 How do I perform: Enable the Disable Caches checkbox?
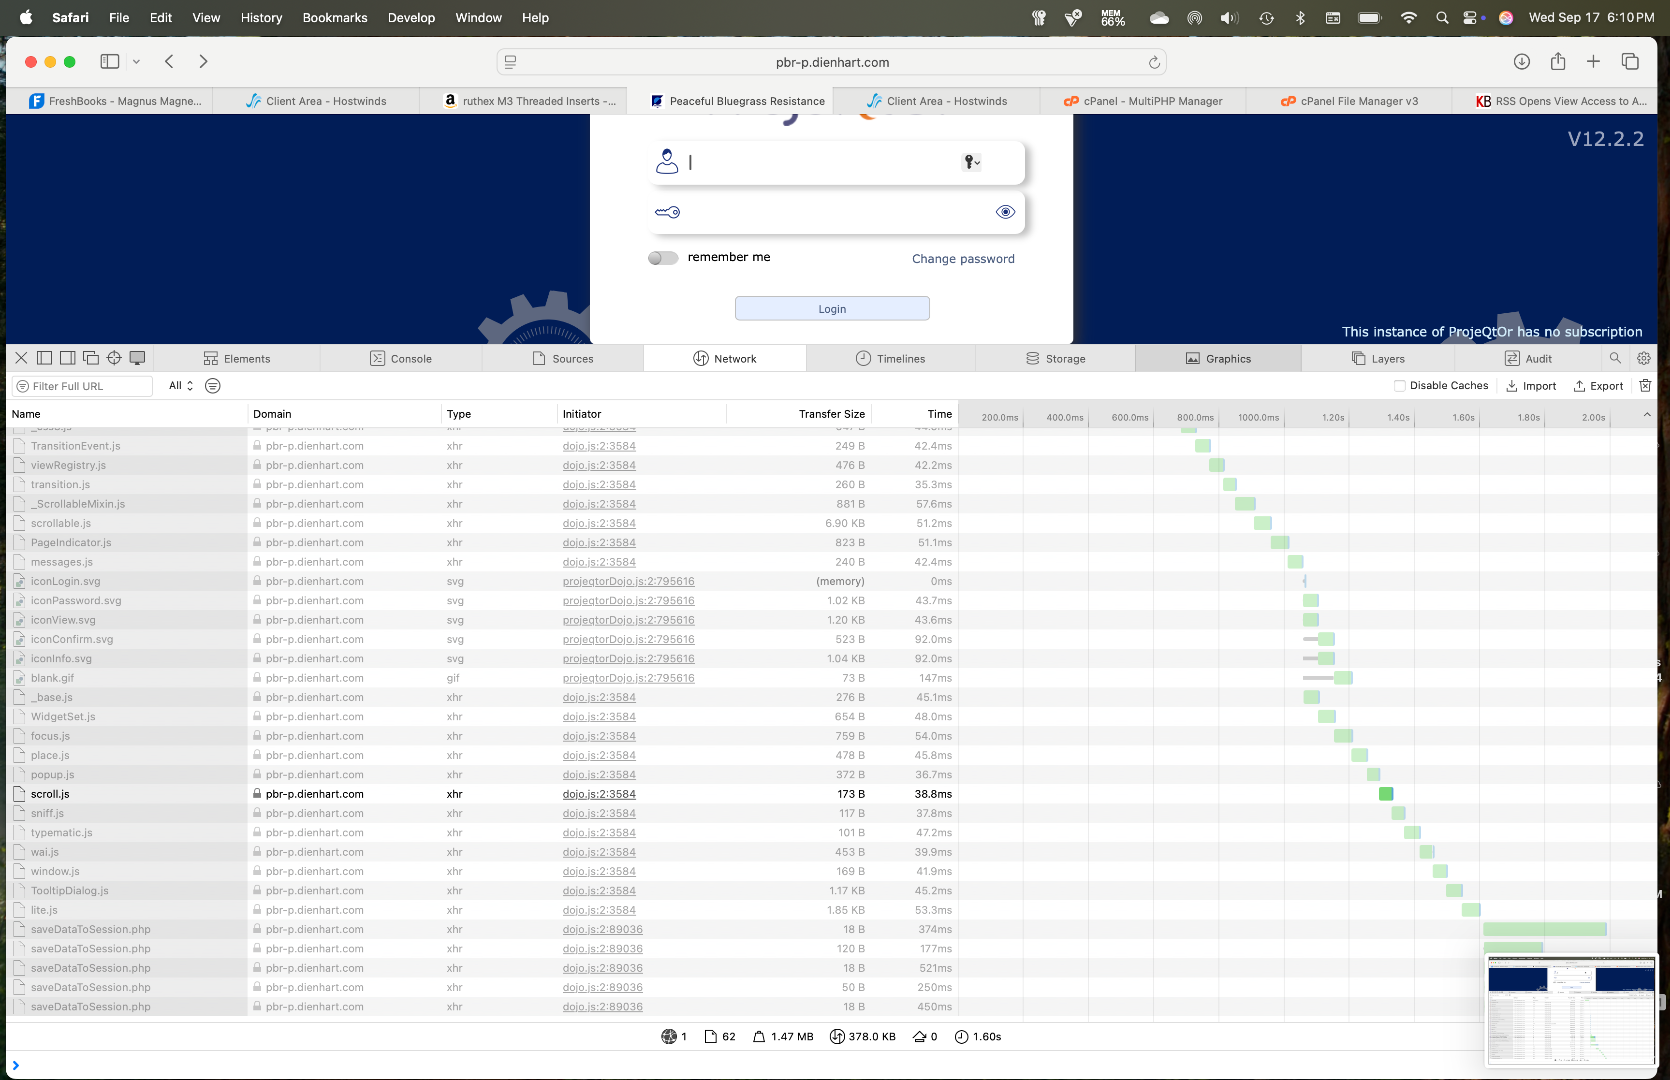coord(1399,386)
